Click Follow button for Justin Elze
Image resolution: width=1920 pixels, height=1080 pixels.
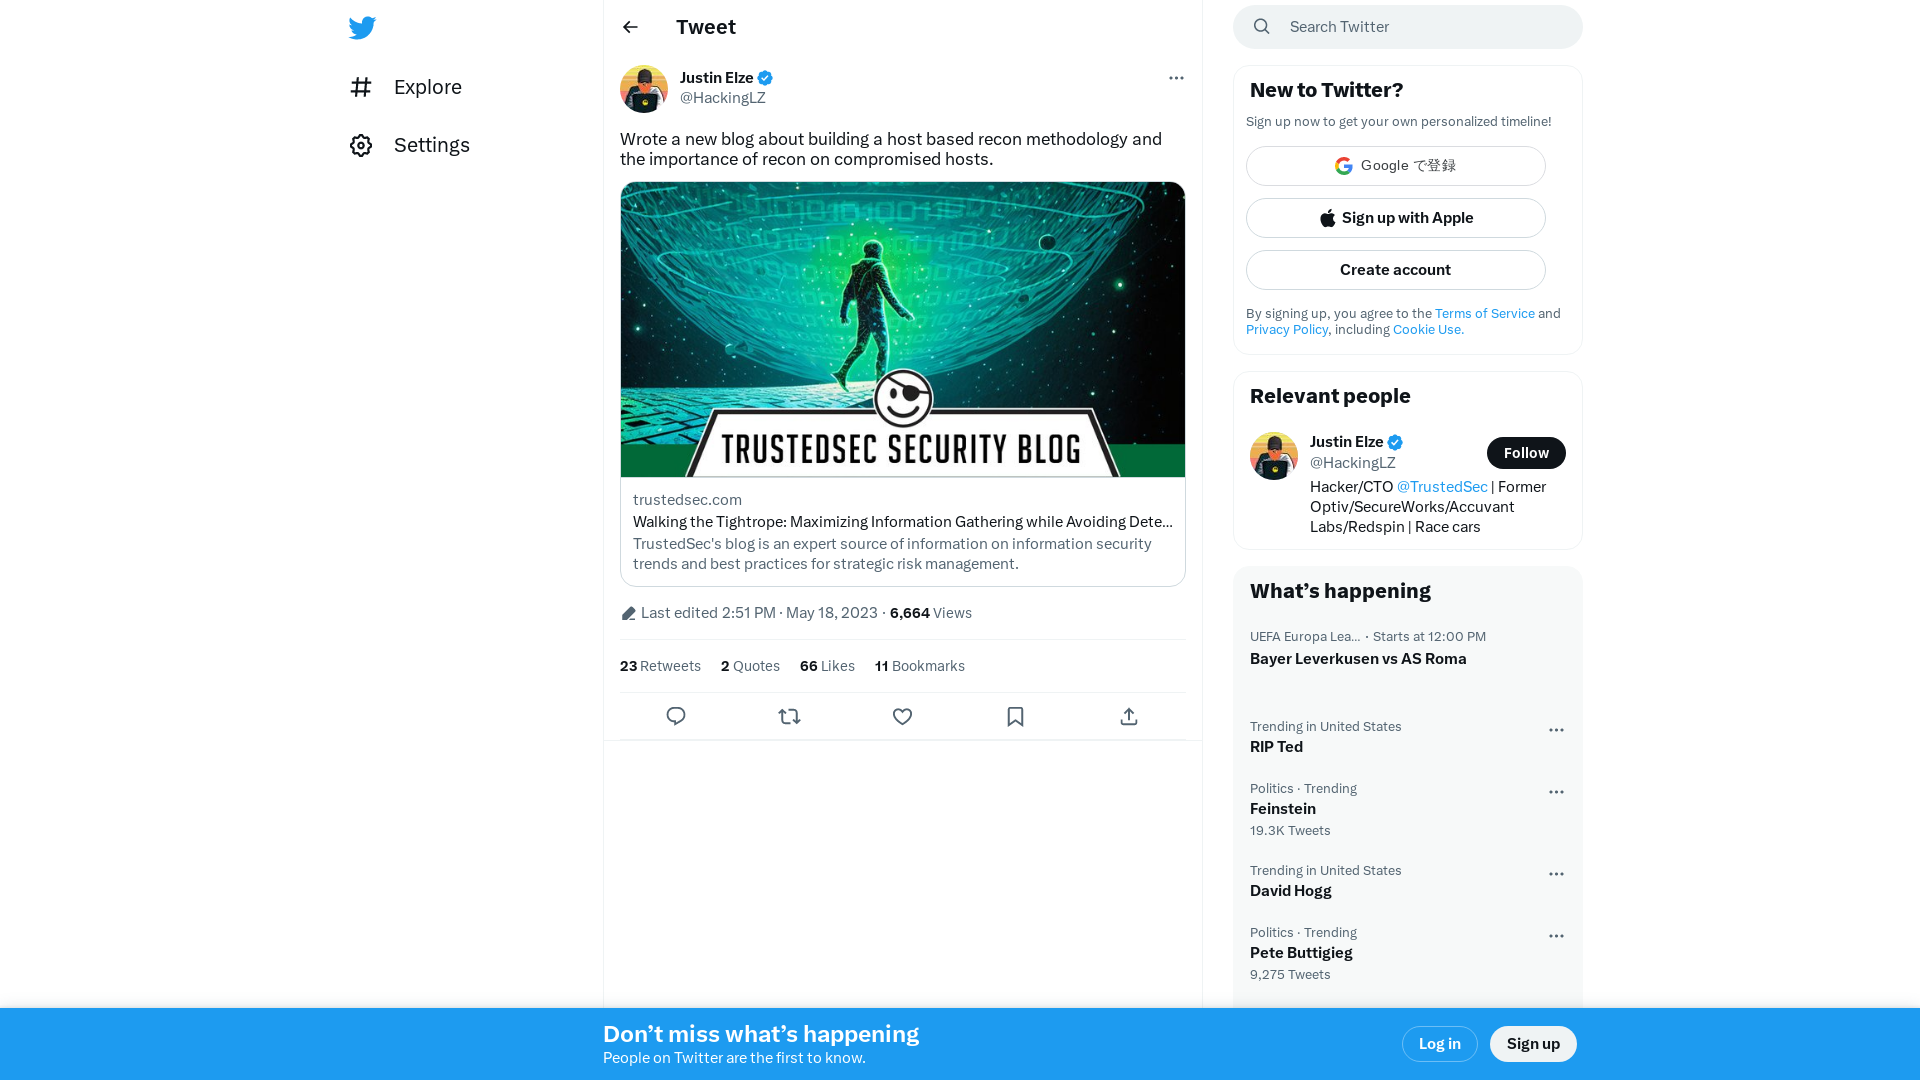(x=1526, y=452)
